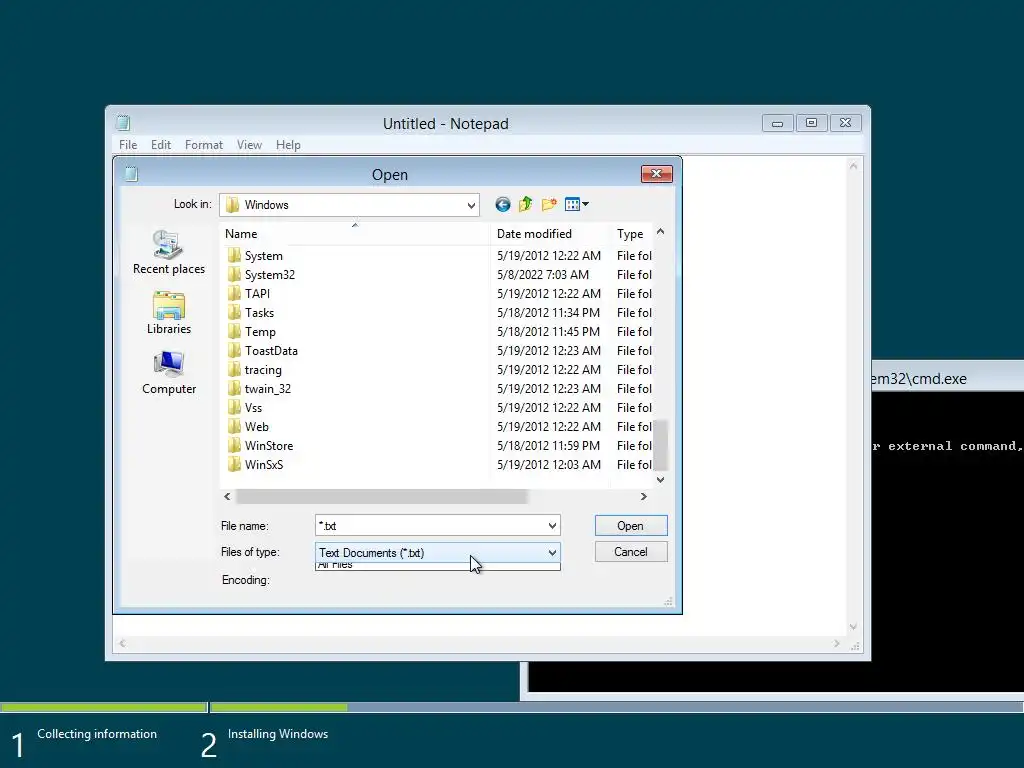Screen dimensions: 1024x768
Task: Select Libraries shortcut in places bar
Action: point(168,313)
